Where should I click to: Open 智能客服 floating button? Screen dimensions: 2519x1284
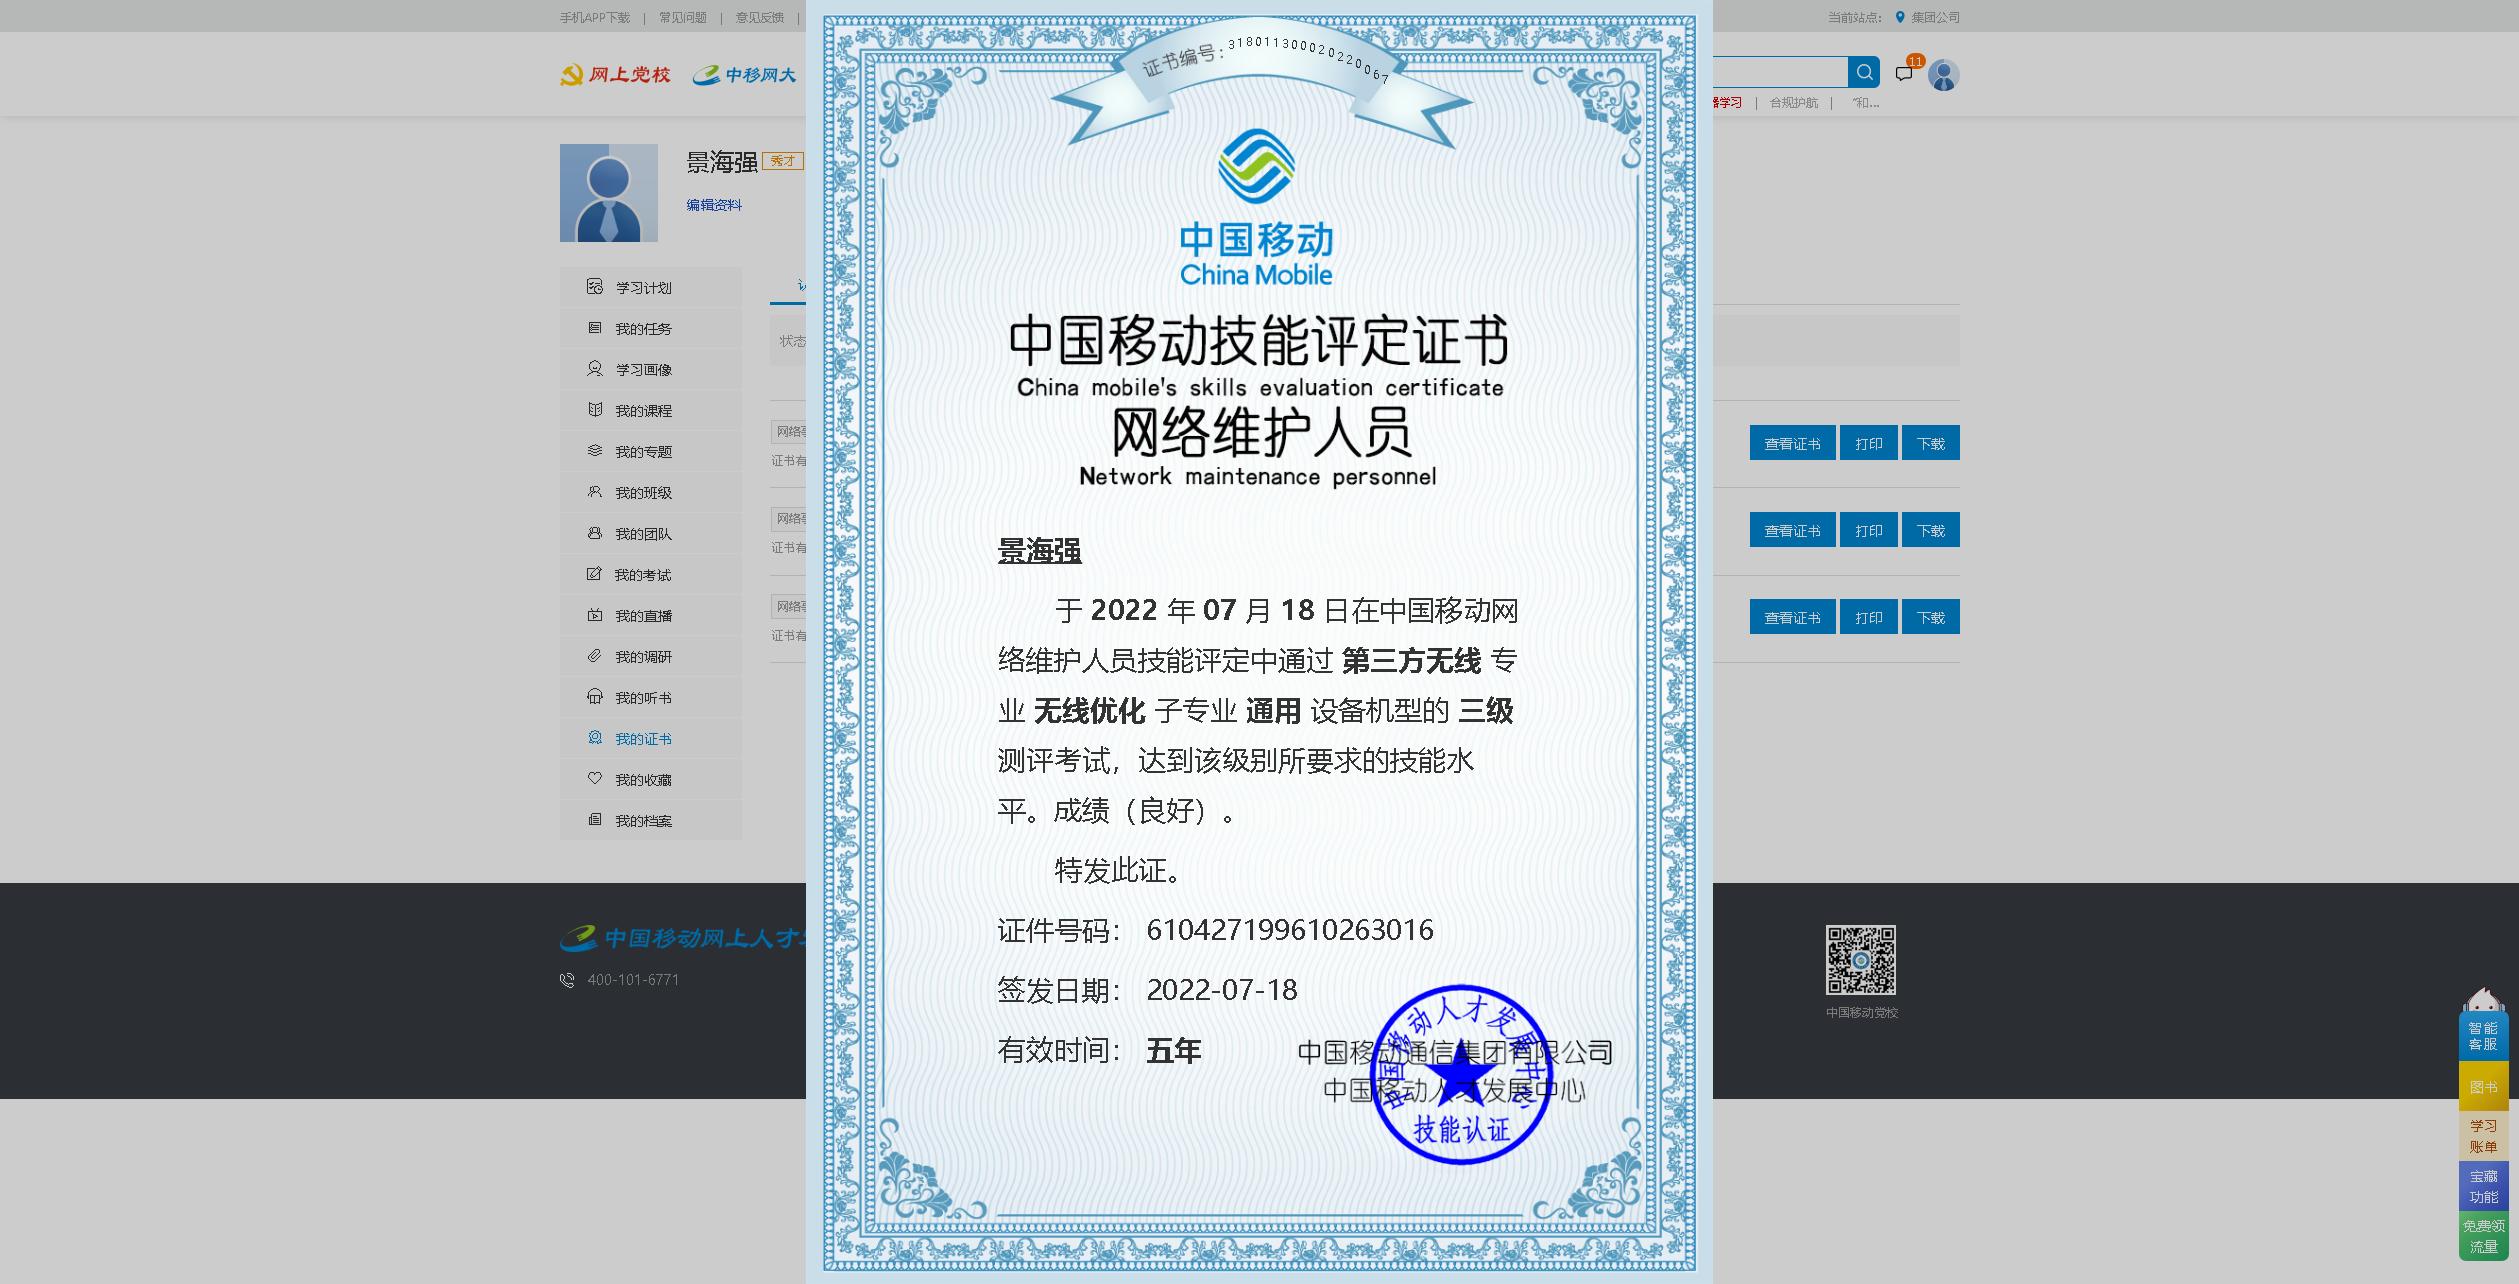[2483, 1035]
